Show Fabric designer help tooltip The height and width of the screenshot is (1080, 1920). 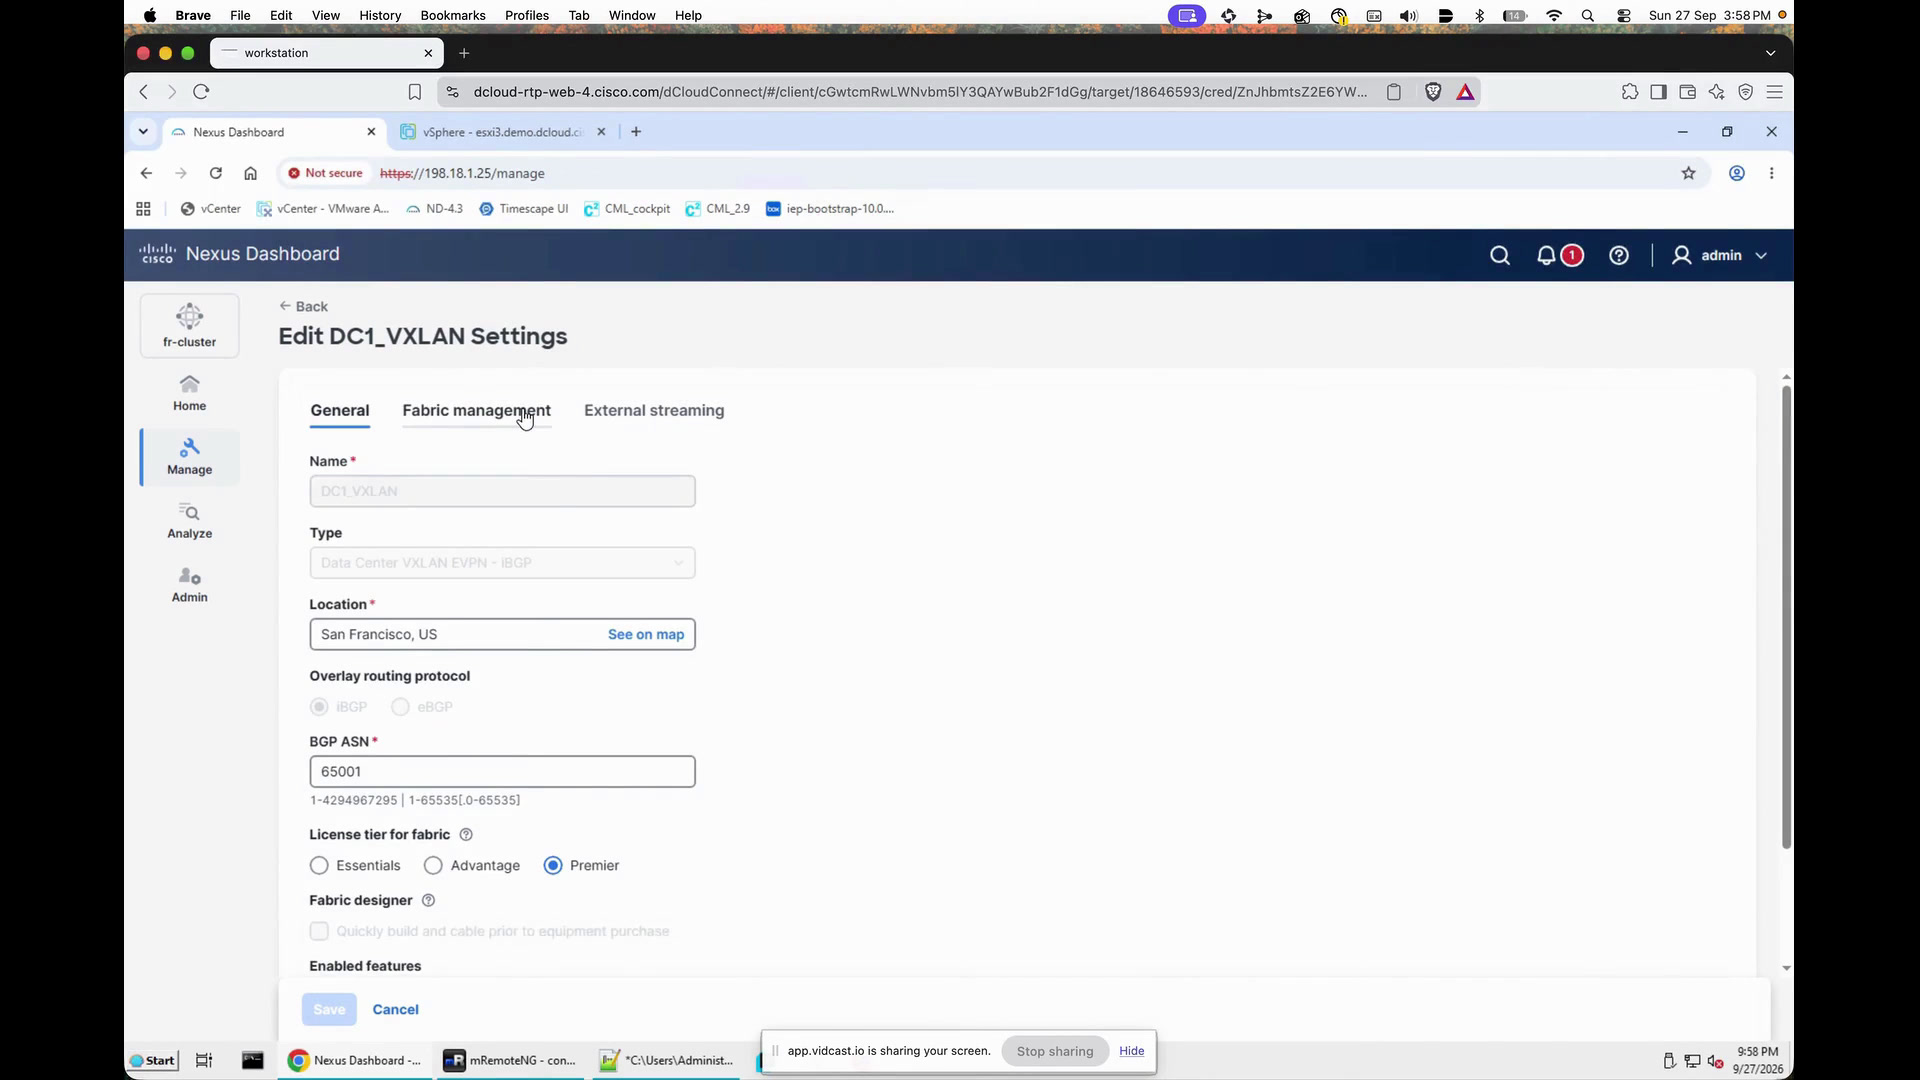429,901
